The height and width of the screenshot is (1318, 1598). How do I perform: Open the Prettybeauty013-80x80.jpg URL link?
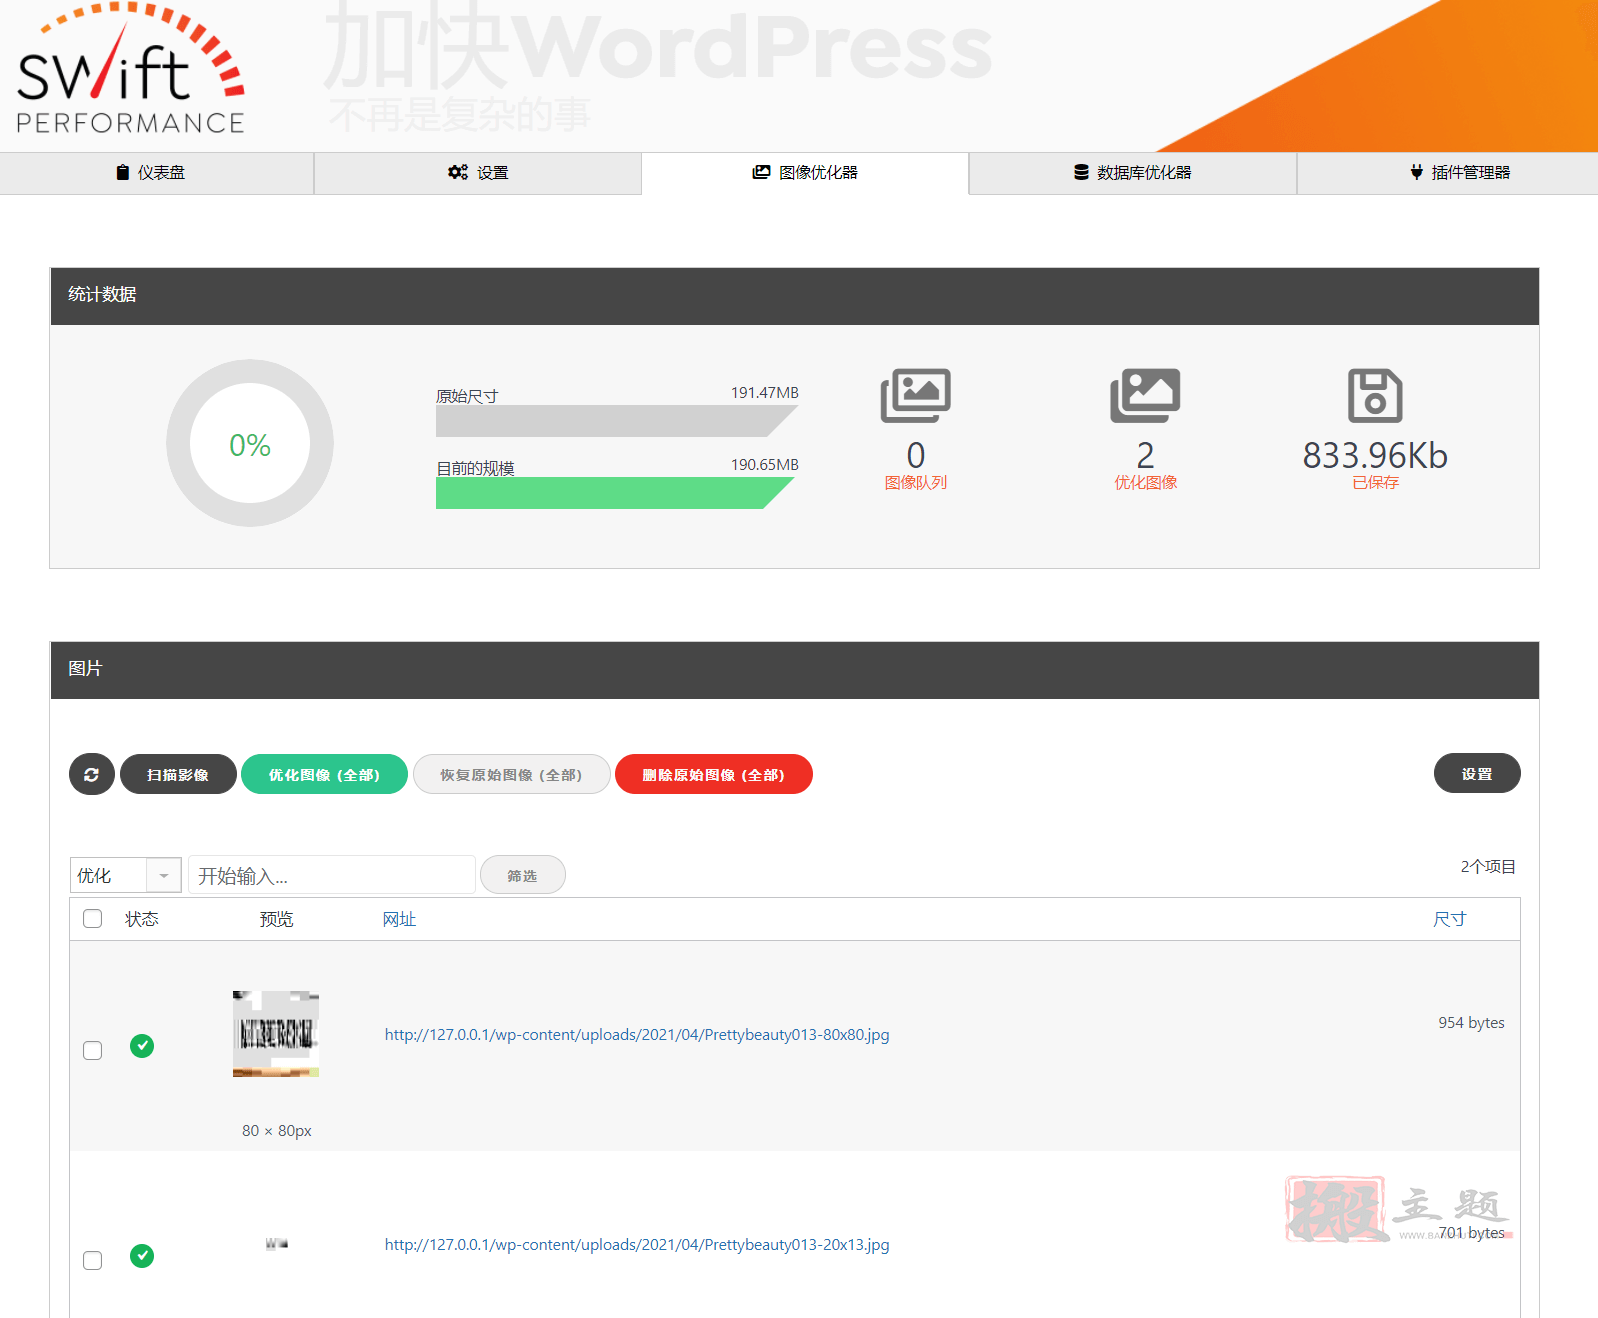pos(637,1035)
